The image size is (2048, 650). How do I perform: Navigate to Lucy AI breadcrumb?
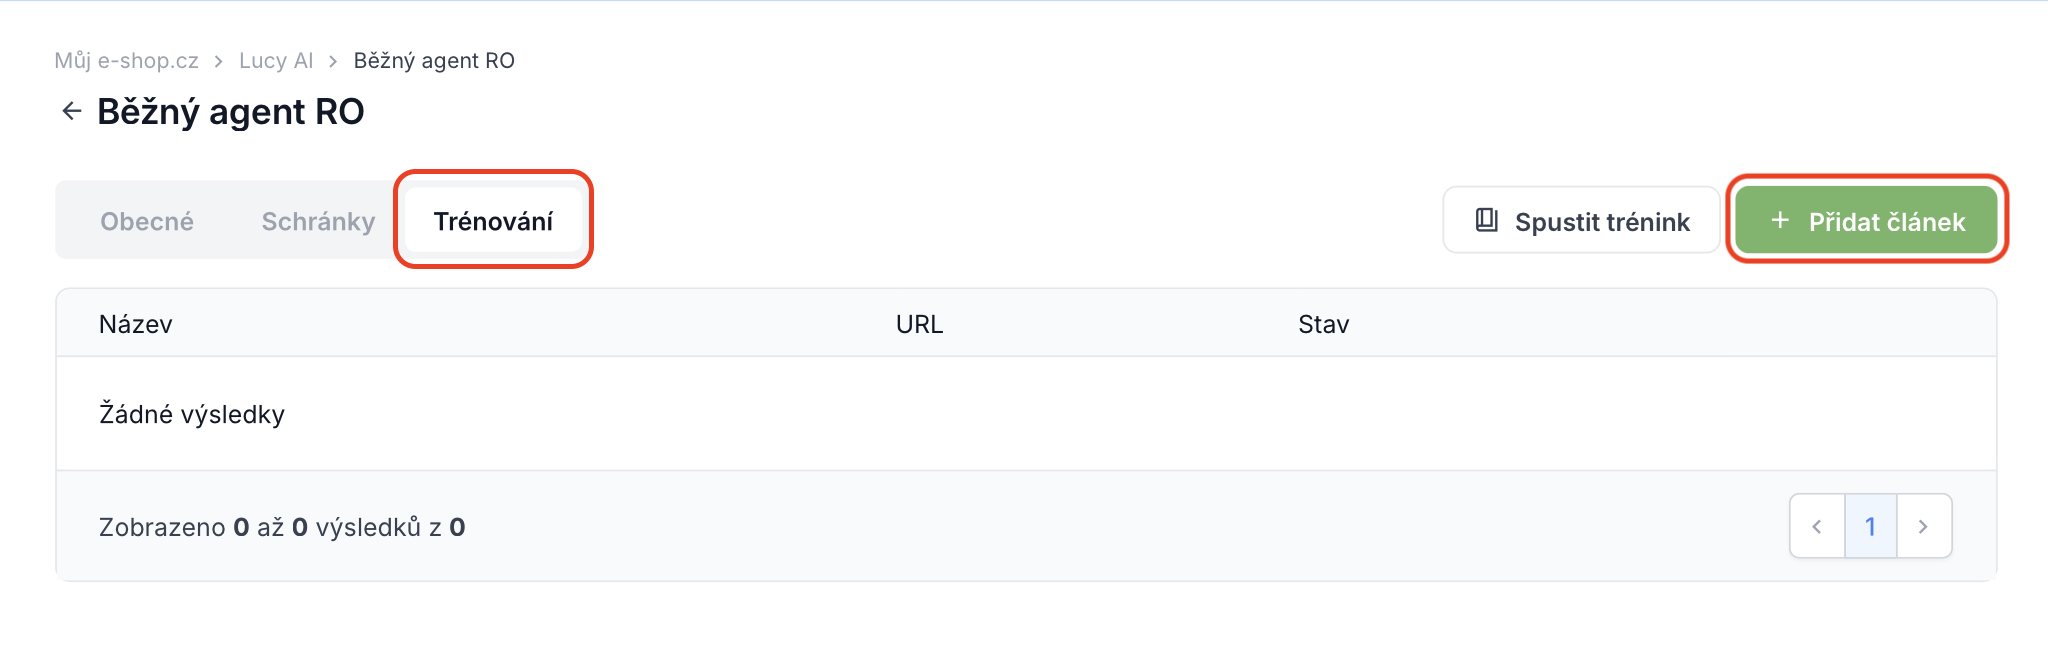point(276,61)
